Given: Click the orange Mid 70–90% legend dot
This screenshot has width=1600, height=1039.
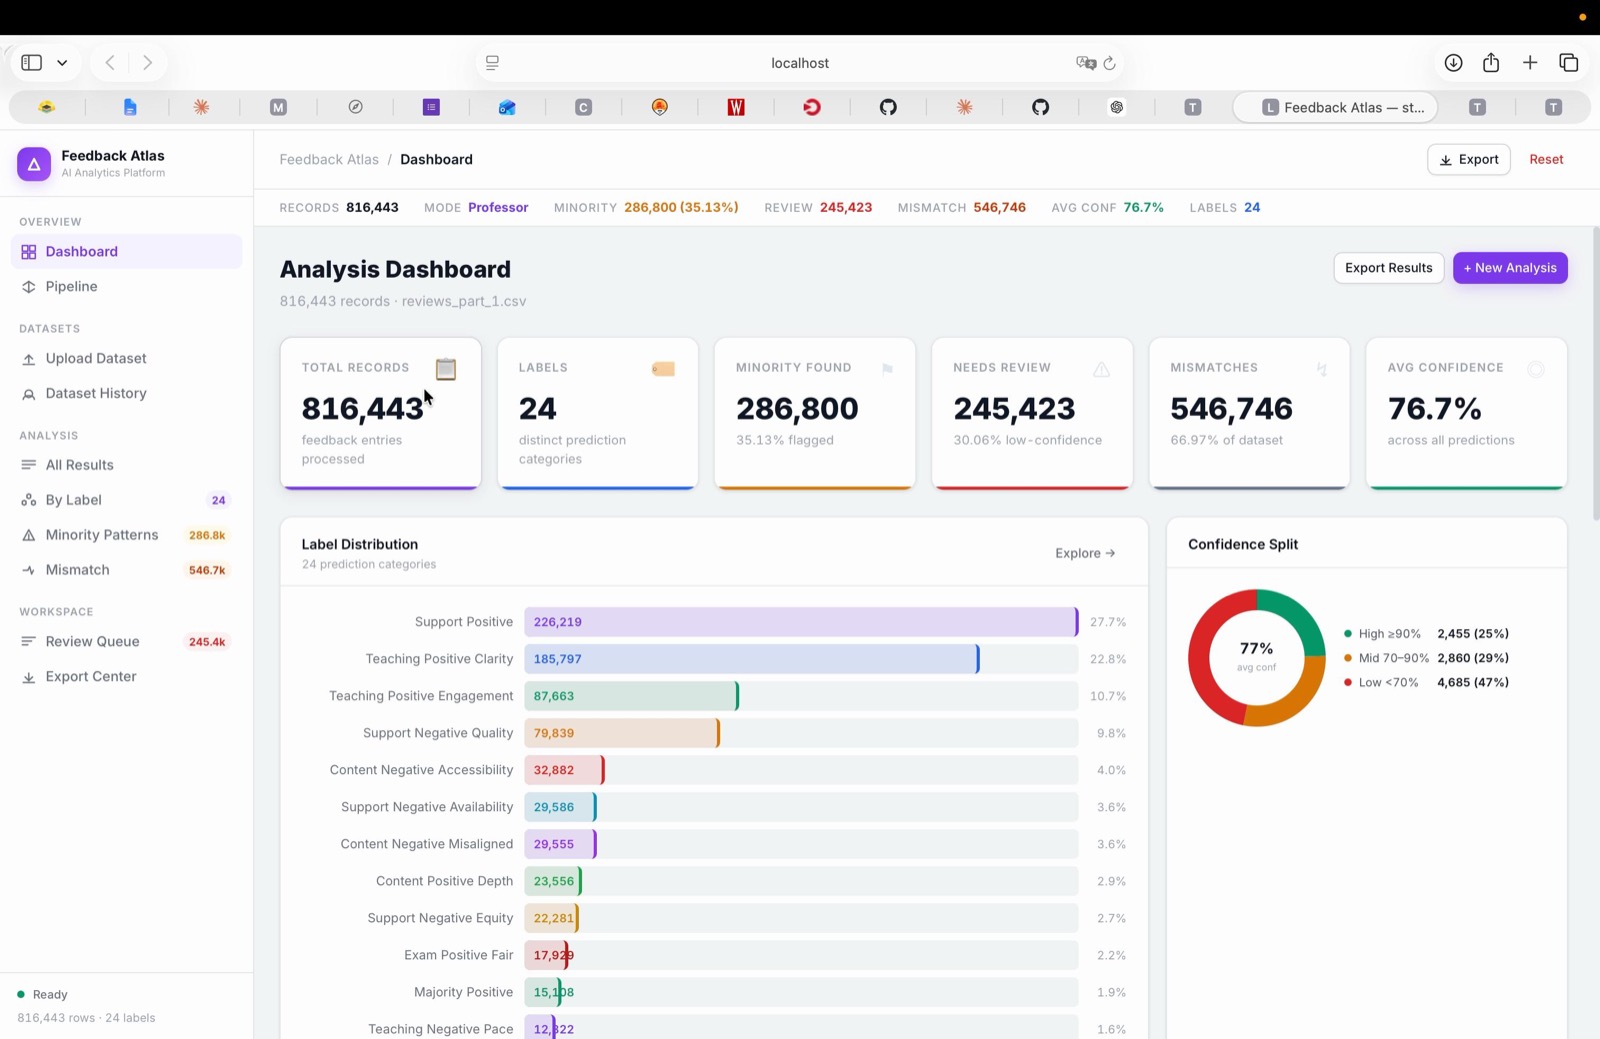Looking at the screenshot, I should (x=1348, y=658).
